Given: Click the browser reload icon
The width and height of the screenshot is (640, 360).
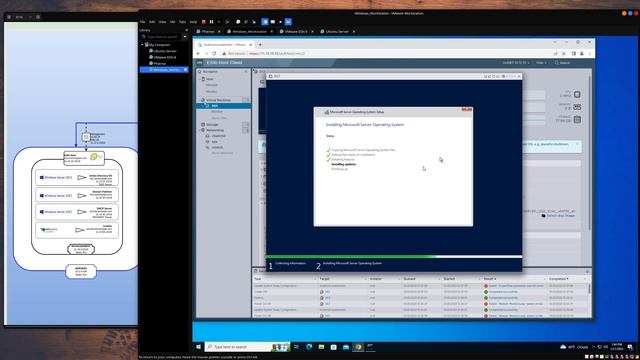Looking at the screenshot, I should click(214, 53).
